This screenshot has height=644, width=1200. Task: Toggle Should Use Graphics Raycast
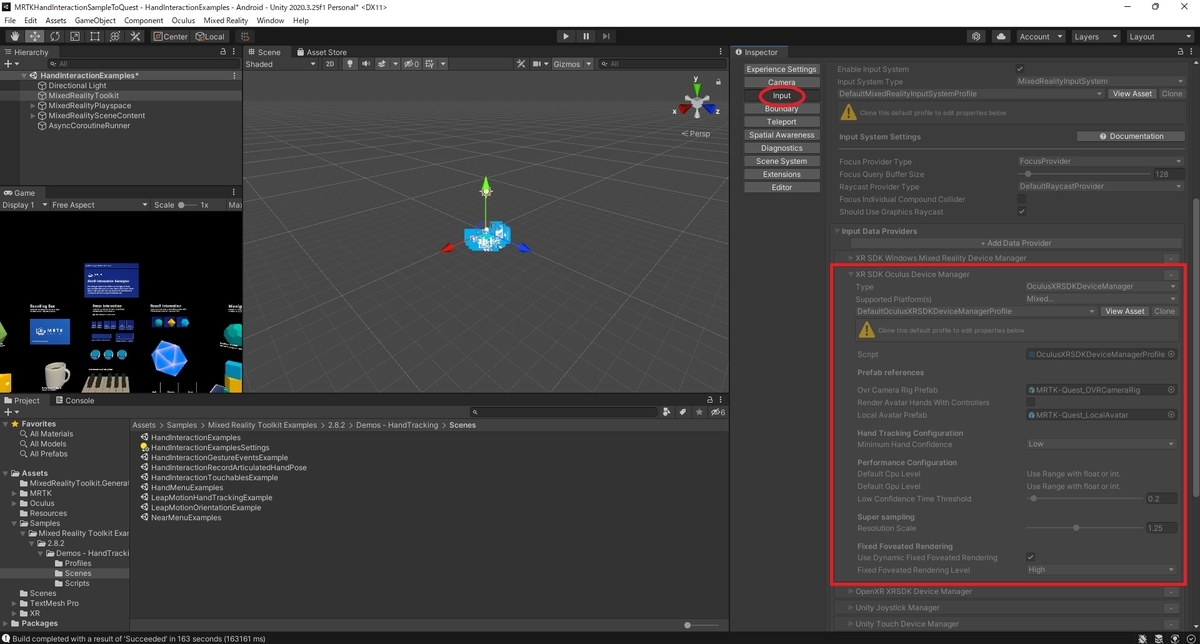(1020, 212)
